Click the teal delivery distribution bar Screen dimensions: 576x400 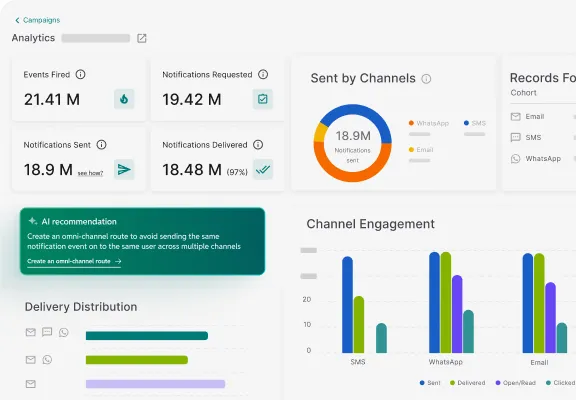pos(147,336)
